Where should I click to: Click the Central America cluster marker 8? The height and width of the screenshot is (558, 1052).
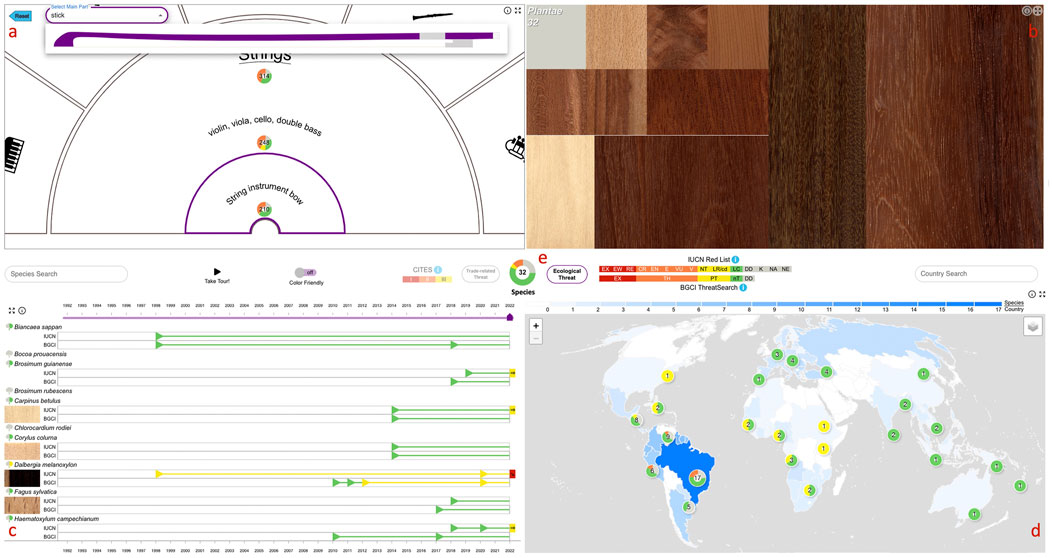coord(635,421)
